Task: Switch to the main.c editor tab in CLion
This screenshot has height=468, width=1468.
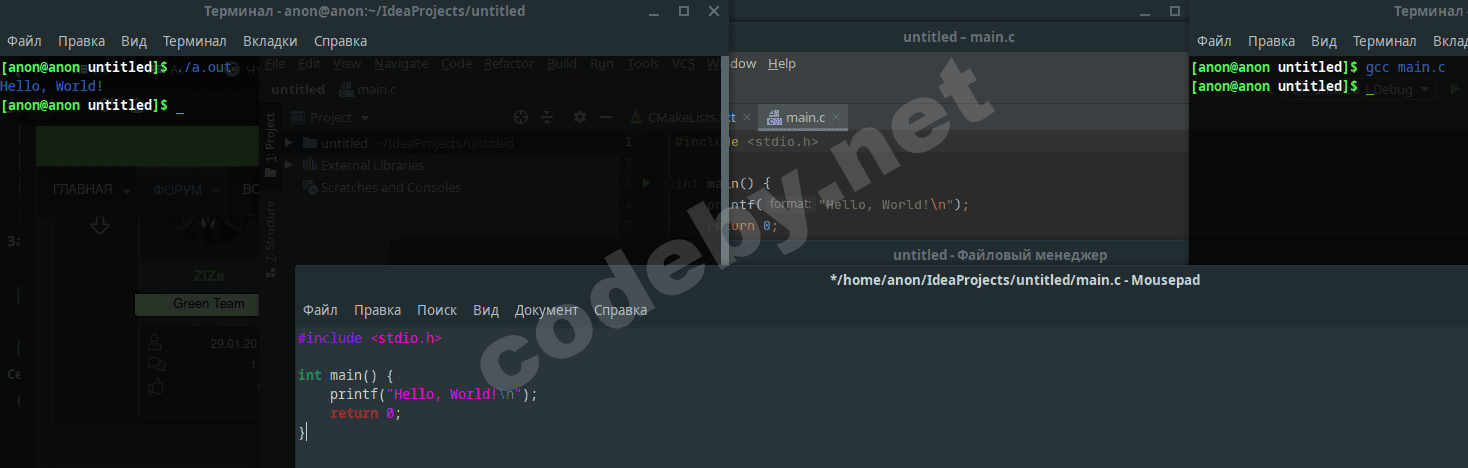Action: tap(803, 117)
